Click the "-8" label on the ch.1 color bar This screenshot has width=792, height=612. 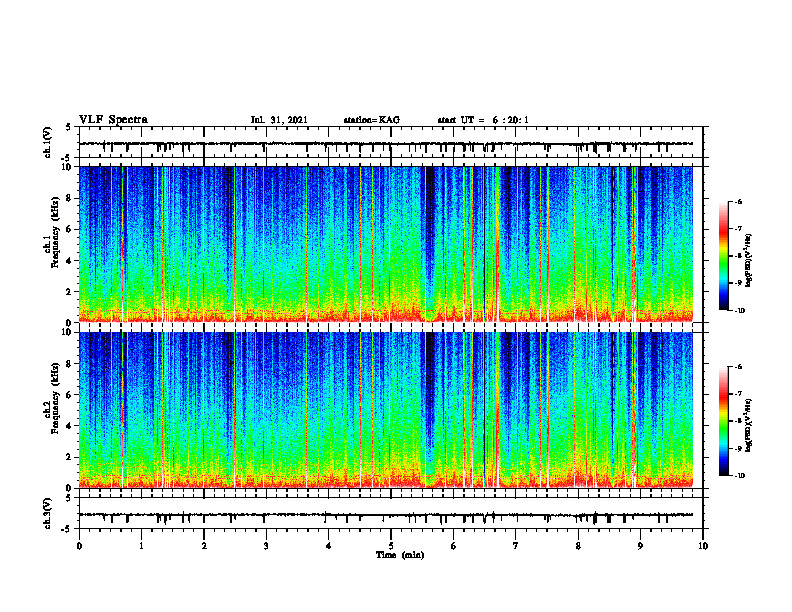[738, 256]
